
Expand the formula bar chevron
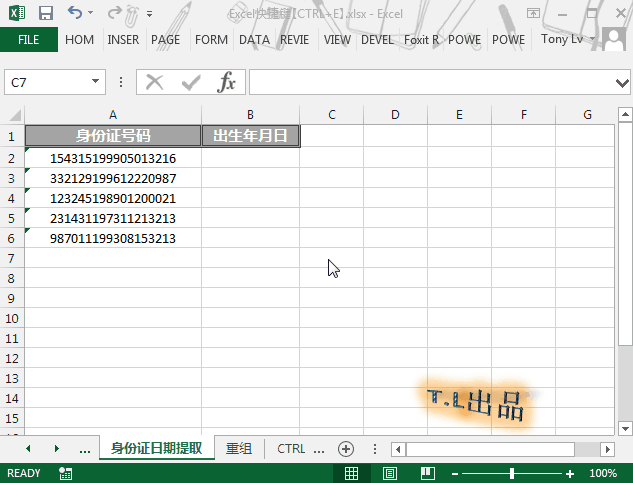tap(622, 83)
